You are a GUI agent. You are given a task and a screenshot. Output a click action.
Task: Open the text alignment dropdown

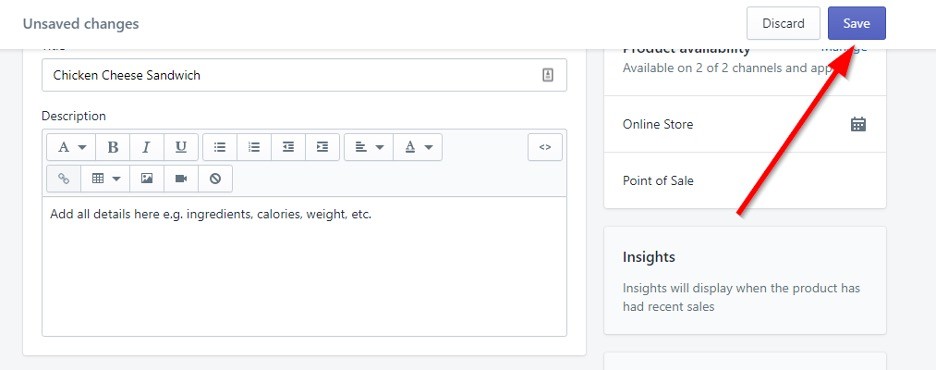coord(369,147)
